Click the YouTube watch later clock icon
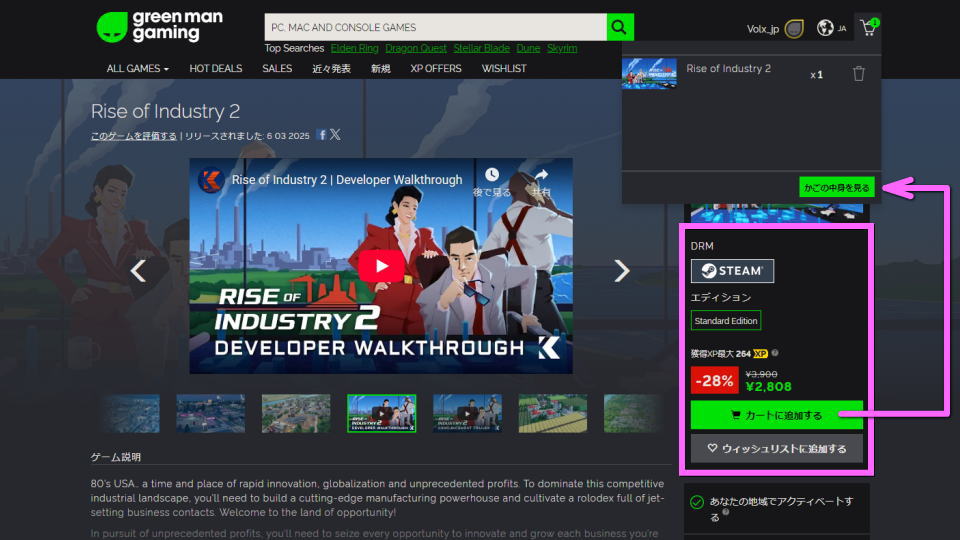 coord(492,176)
